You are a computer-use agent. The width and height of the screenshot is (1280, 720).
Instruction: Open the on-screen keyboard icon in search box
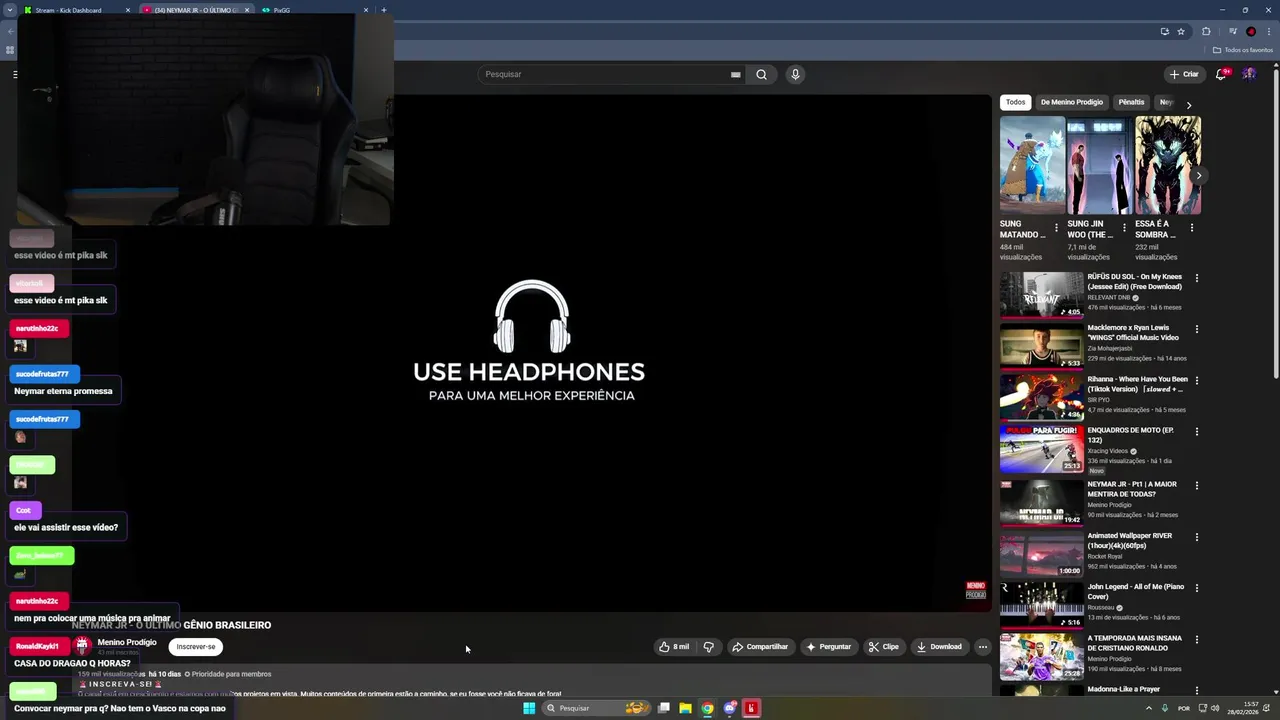pyautogui.click(x=736, y=74)
